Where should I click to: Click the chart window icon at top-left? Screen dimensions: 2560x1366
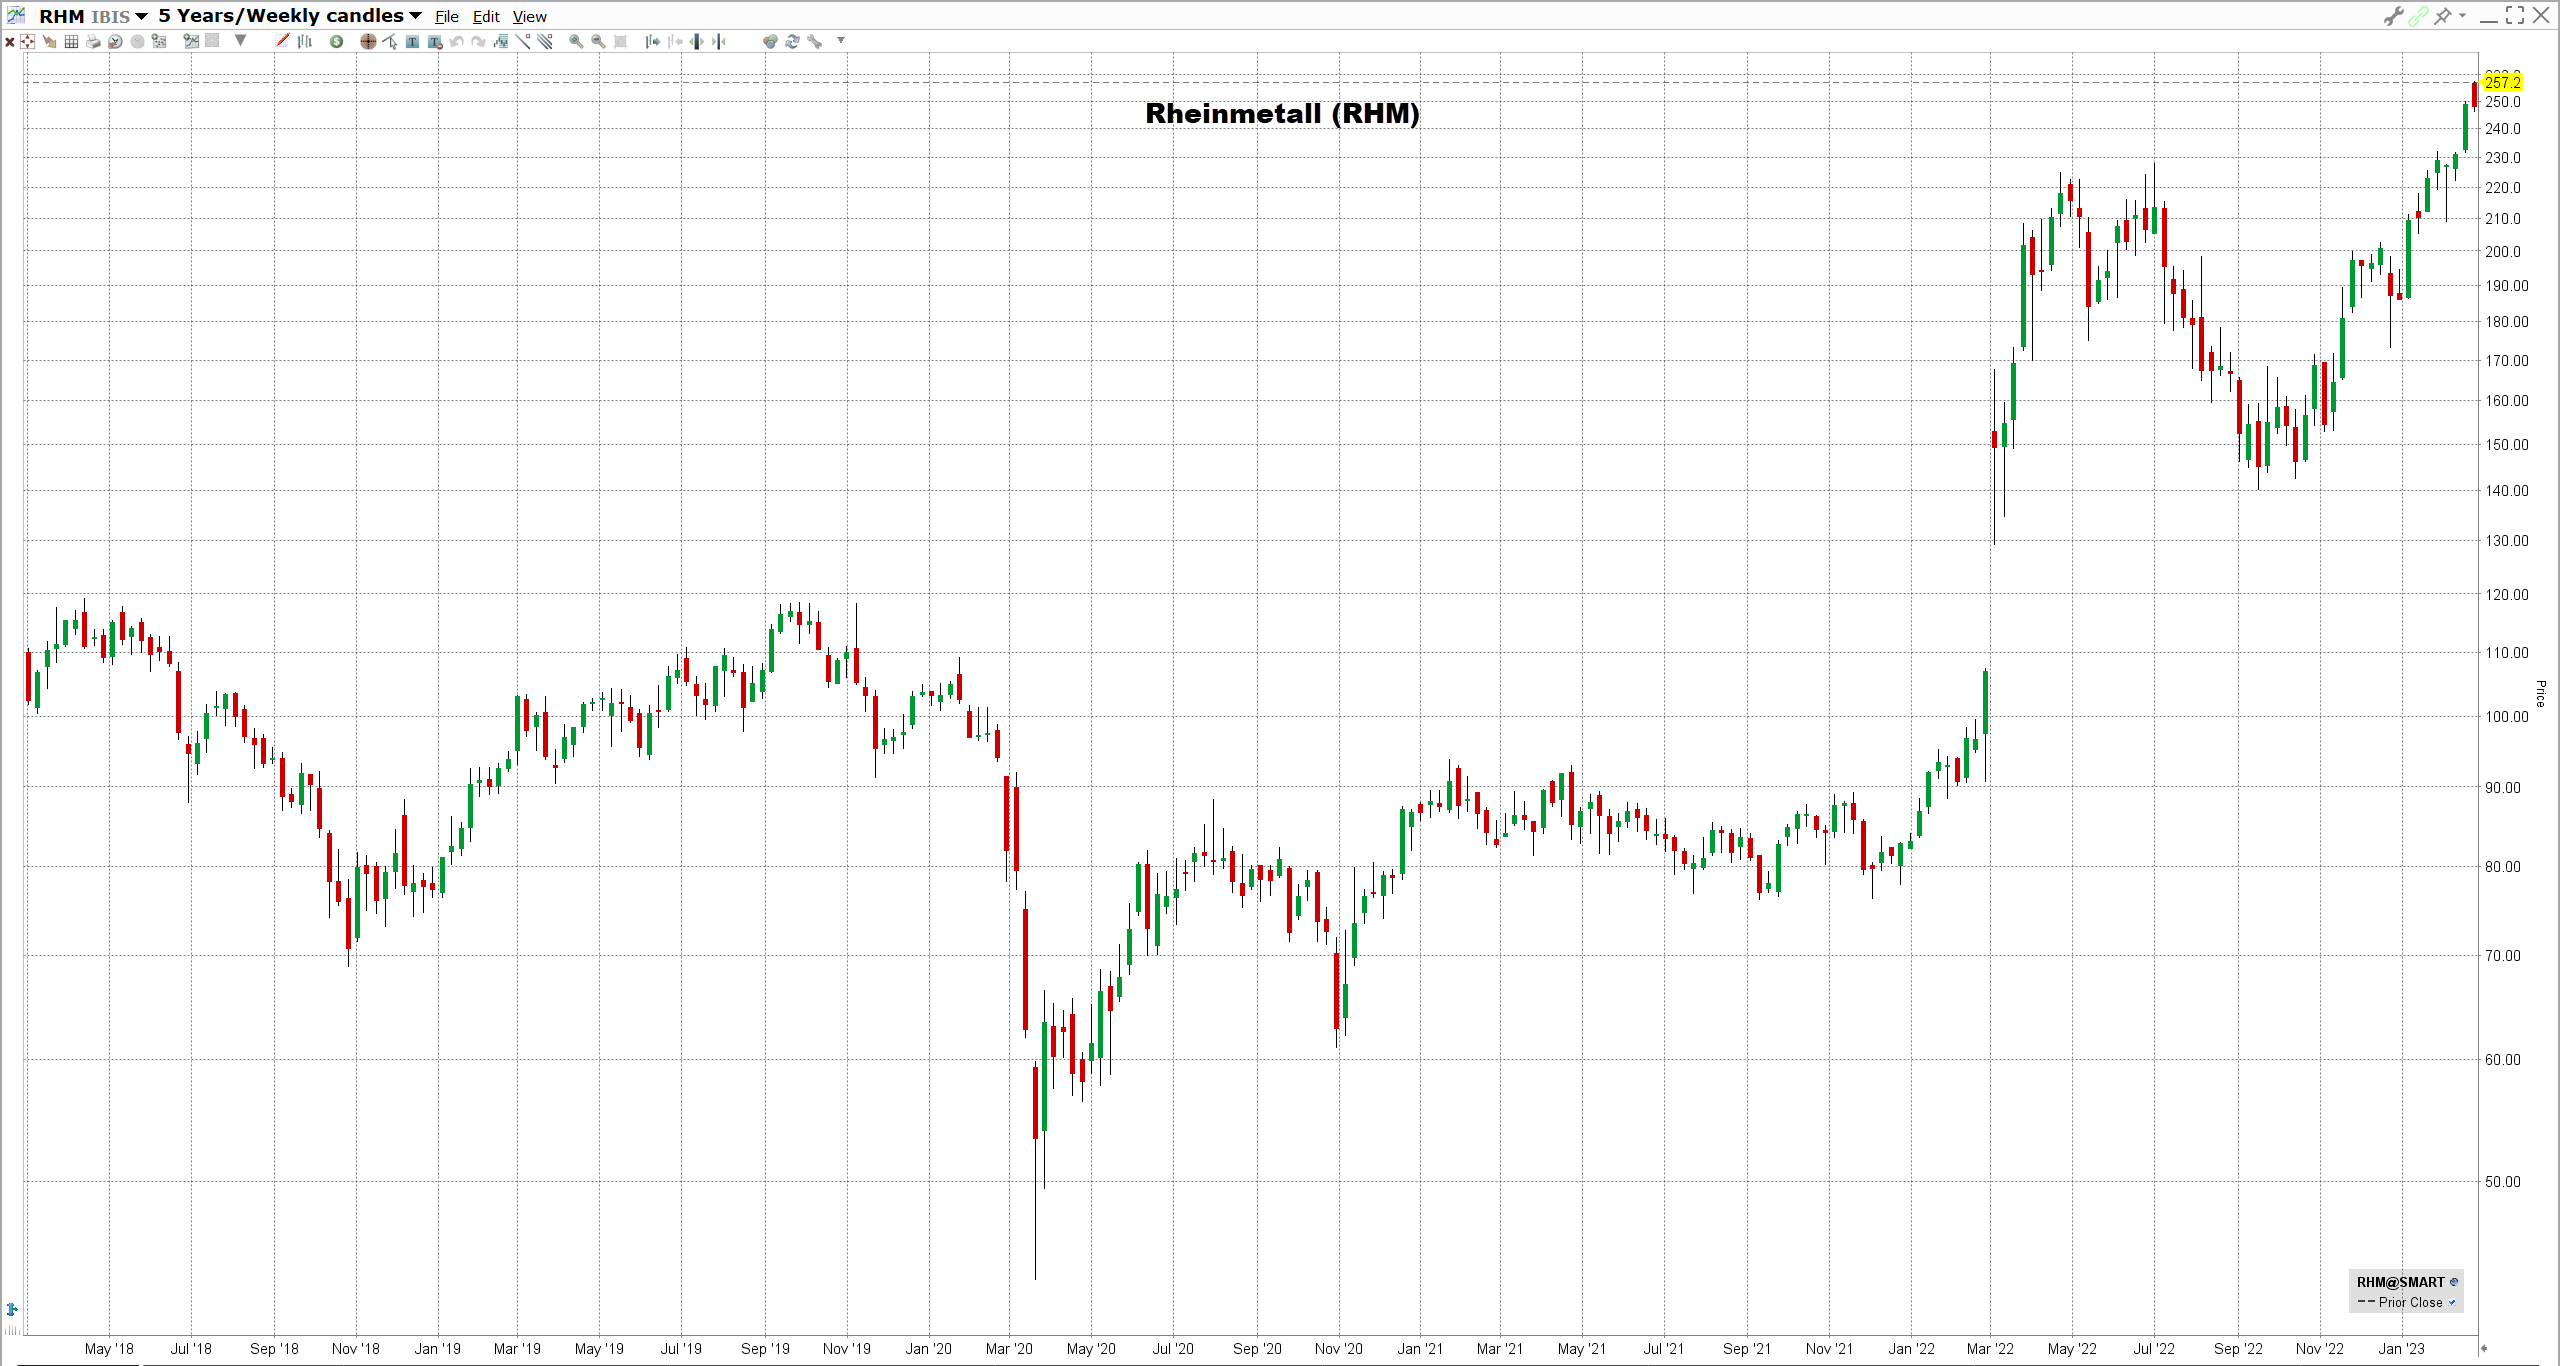coord(16,15)
